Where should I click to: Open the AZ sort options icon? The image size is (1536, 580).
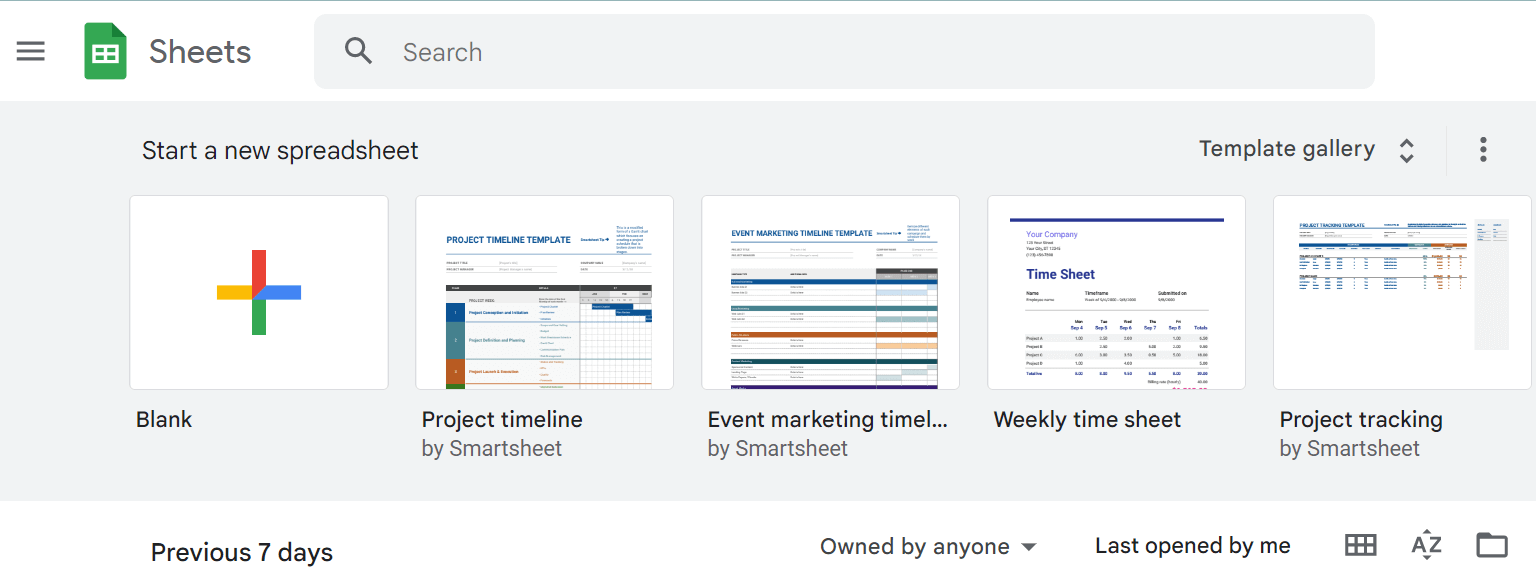tap(1426, 545)
